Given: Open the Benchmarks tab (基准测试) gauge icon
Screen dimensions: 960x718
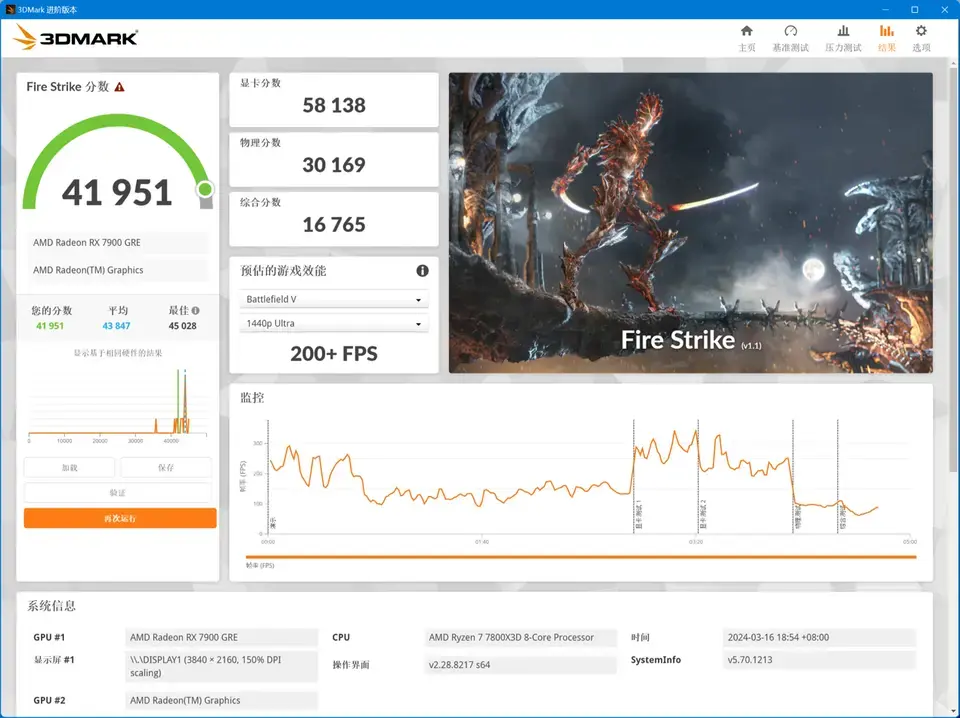Looking at the screenshot, I should point(790,31).
